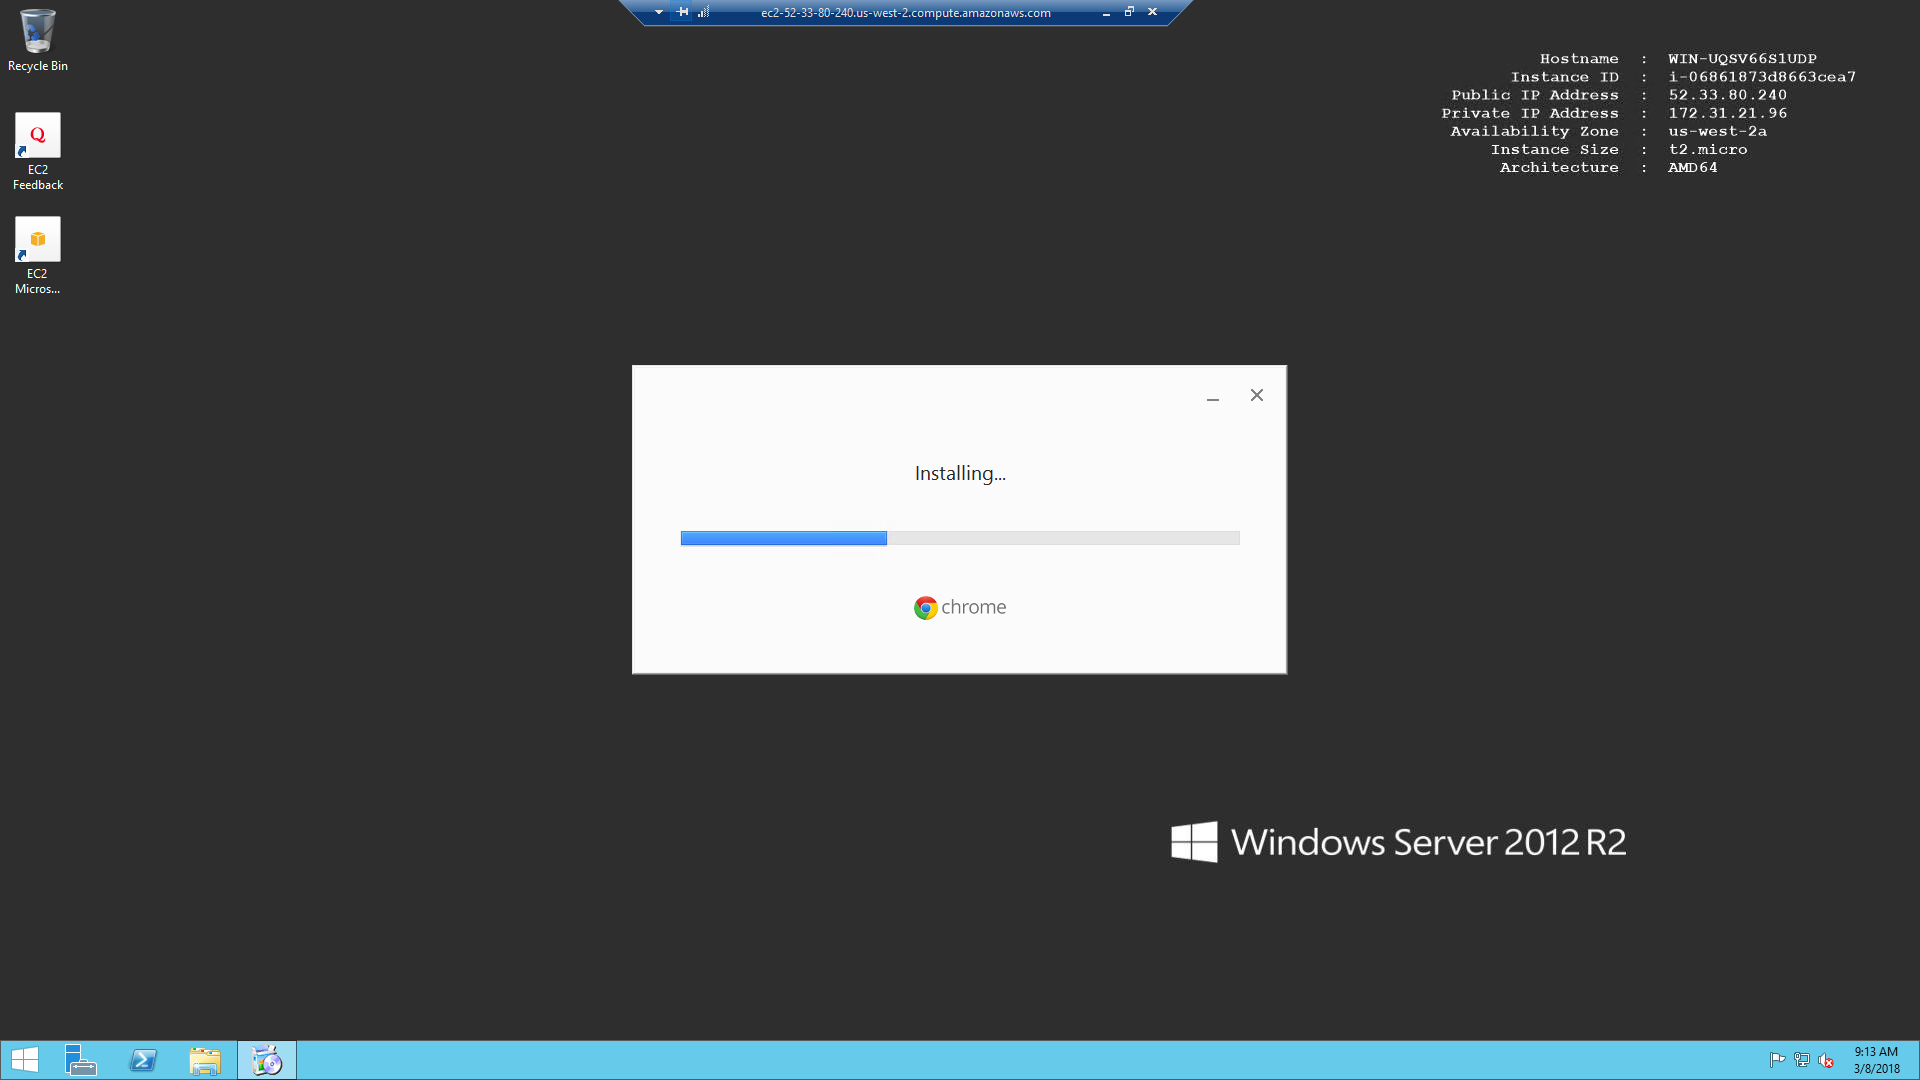The width and height of the screenshot is (1920, 1080).
Task: Restore down the remote desktop window
Action: coord(1129,12)
